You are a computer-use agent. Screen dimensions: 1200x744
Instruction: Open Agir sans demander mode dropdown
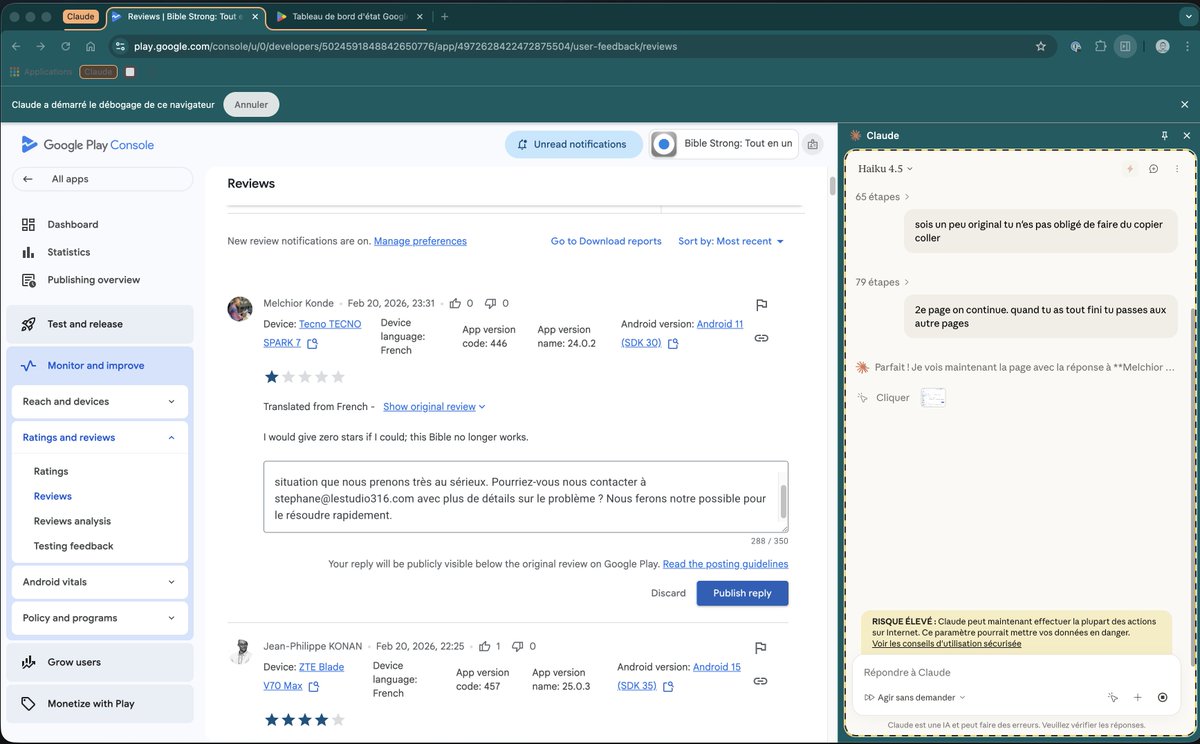(915, 698)
